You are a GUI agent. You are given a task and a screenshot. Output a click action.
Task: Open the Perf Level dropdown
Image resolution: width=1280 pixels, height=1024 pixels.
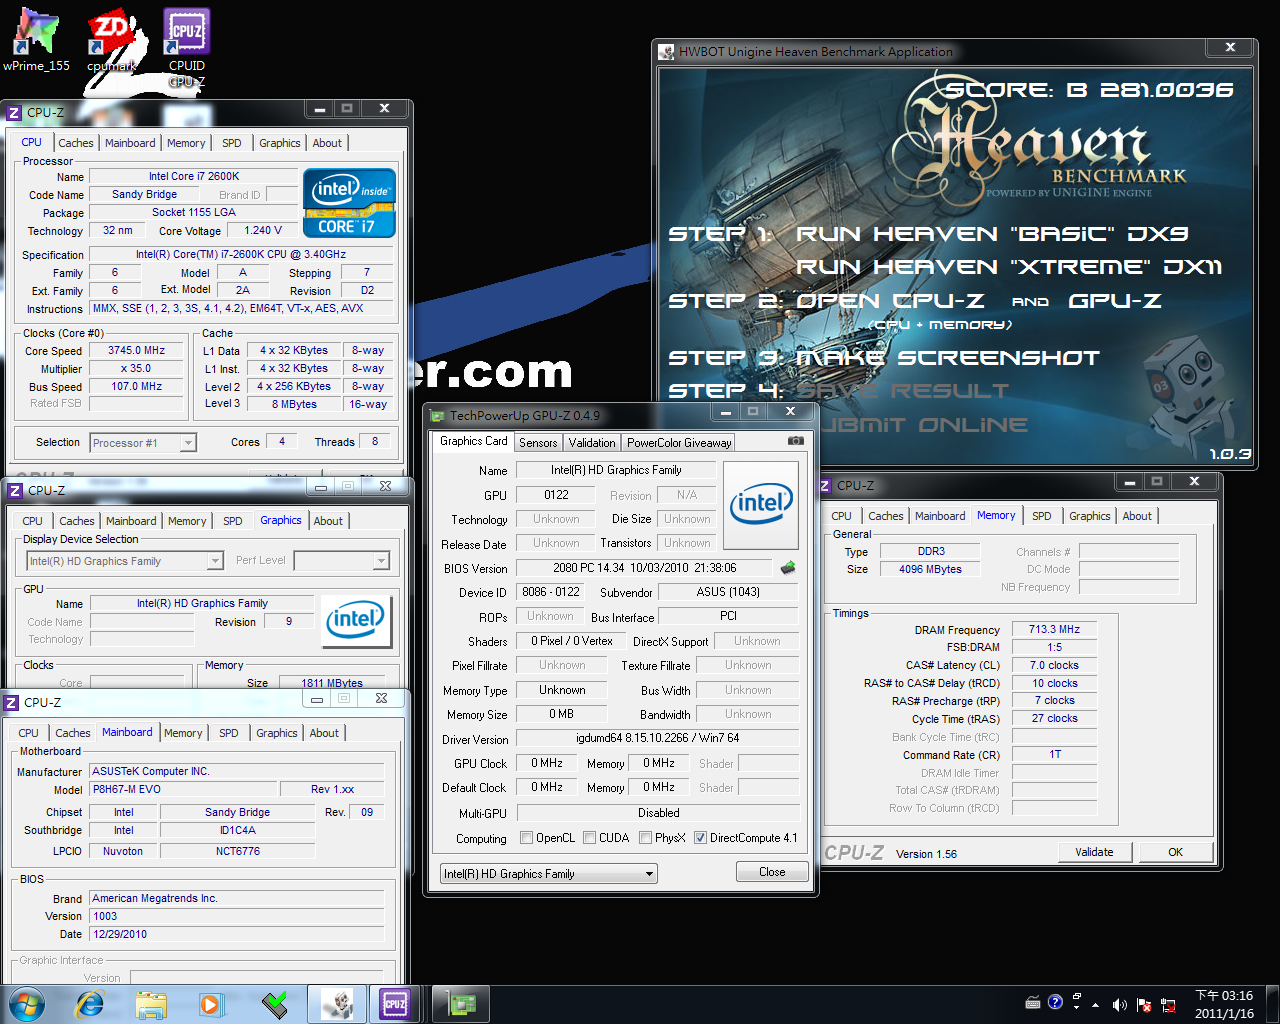tap(341, 561)
